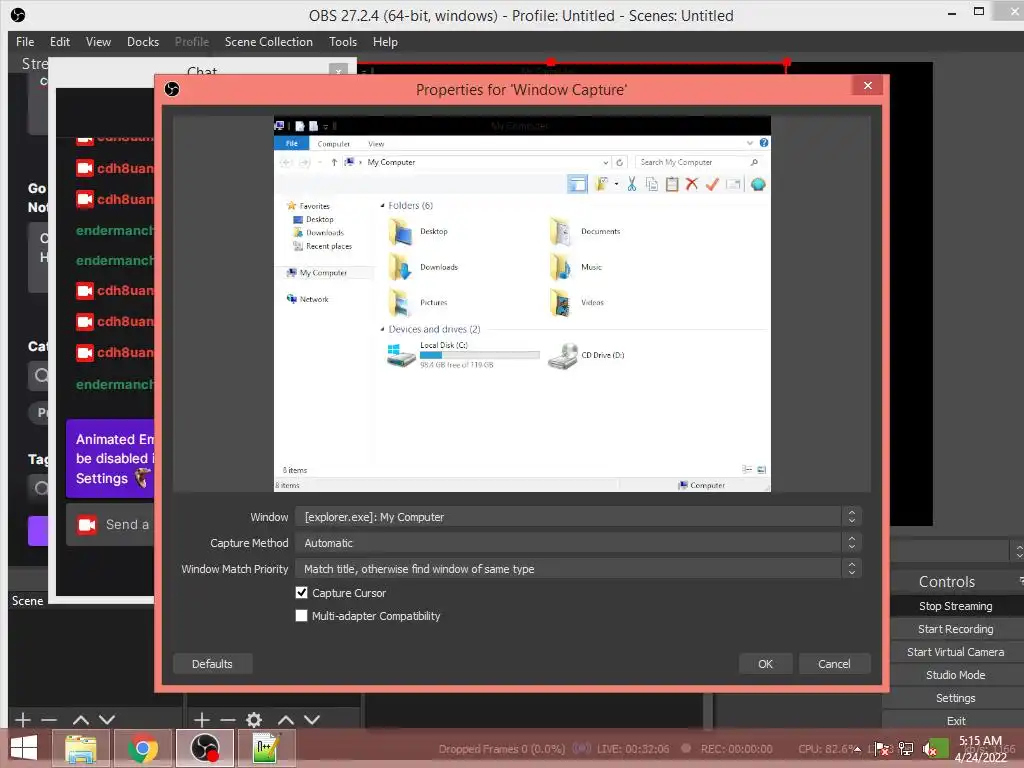Viewport: 1024px width, 768px height.
Task: Move the scene up with the arrow
Action: (x=81, y=720)
